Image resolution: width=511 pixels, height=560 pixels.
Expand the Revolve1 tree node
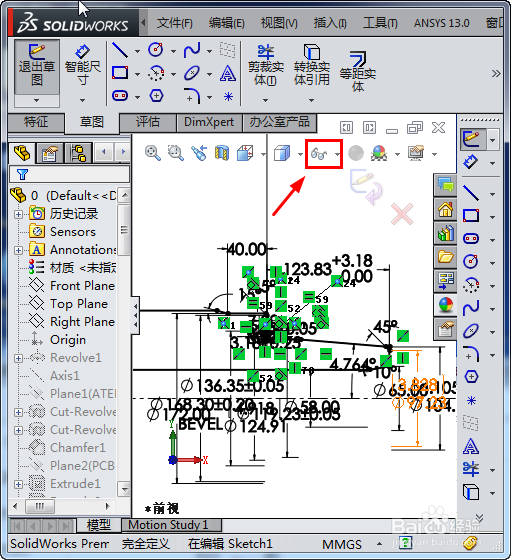pos(18,358)
